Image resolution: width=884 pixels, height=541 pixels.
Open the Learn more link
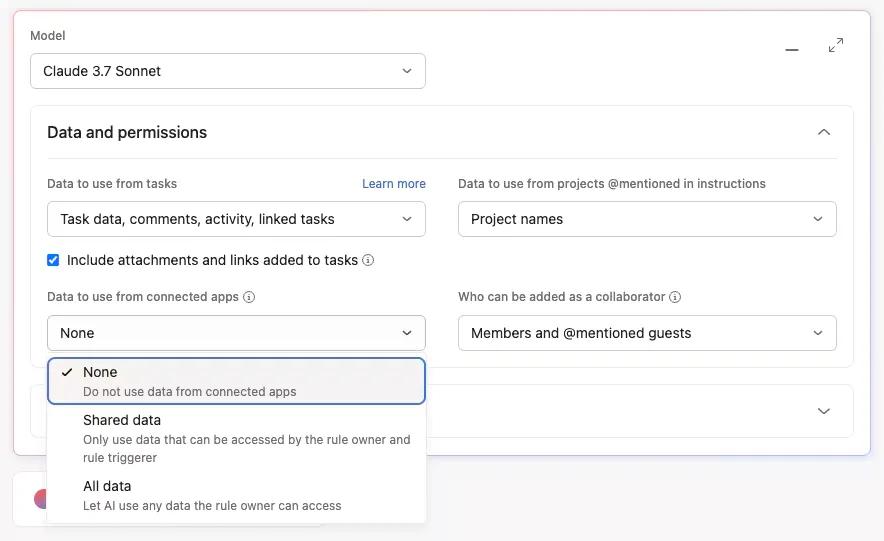[394, 184]
